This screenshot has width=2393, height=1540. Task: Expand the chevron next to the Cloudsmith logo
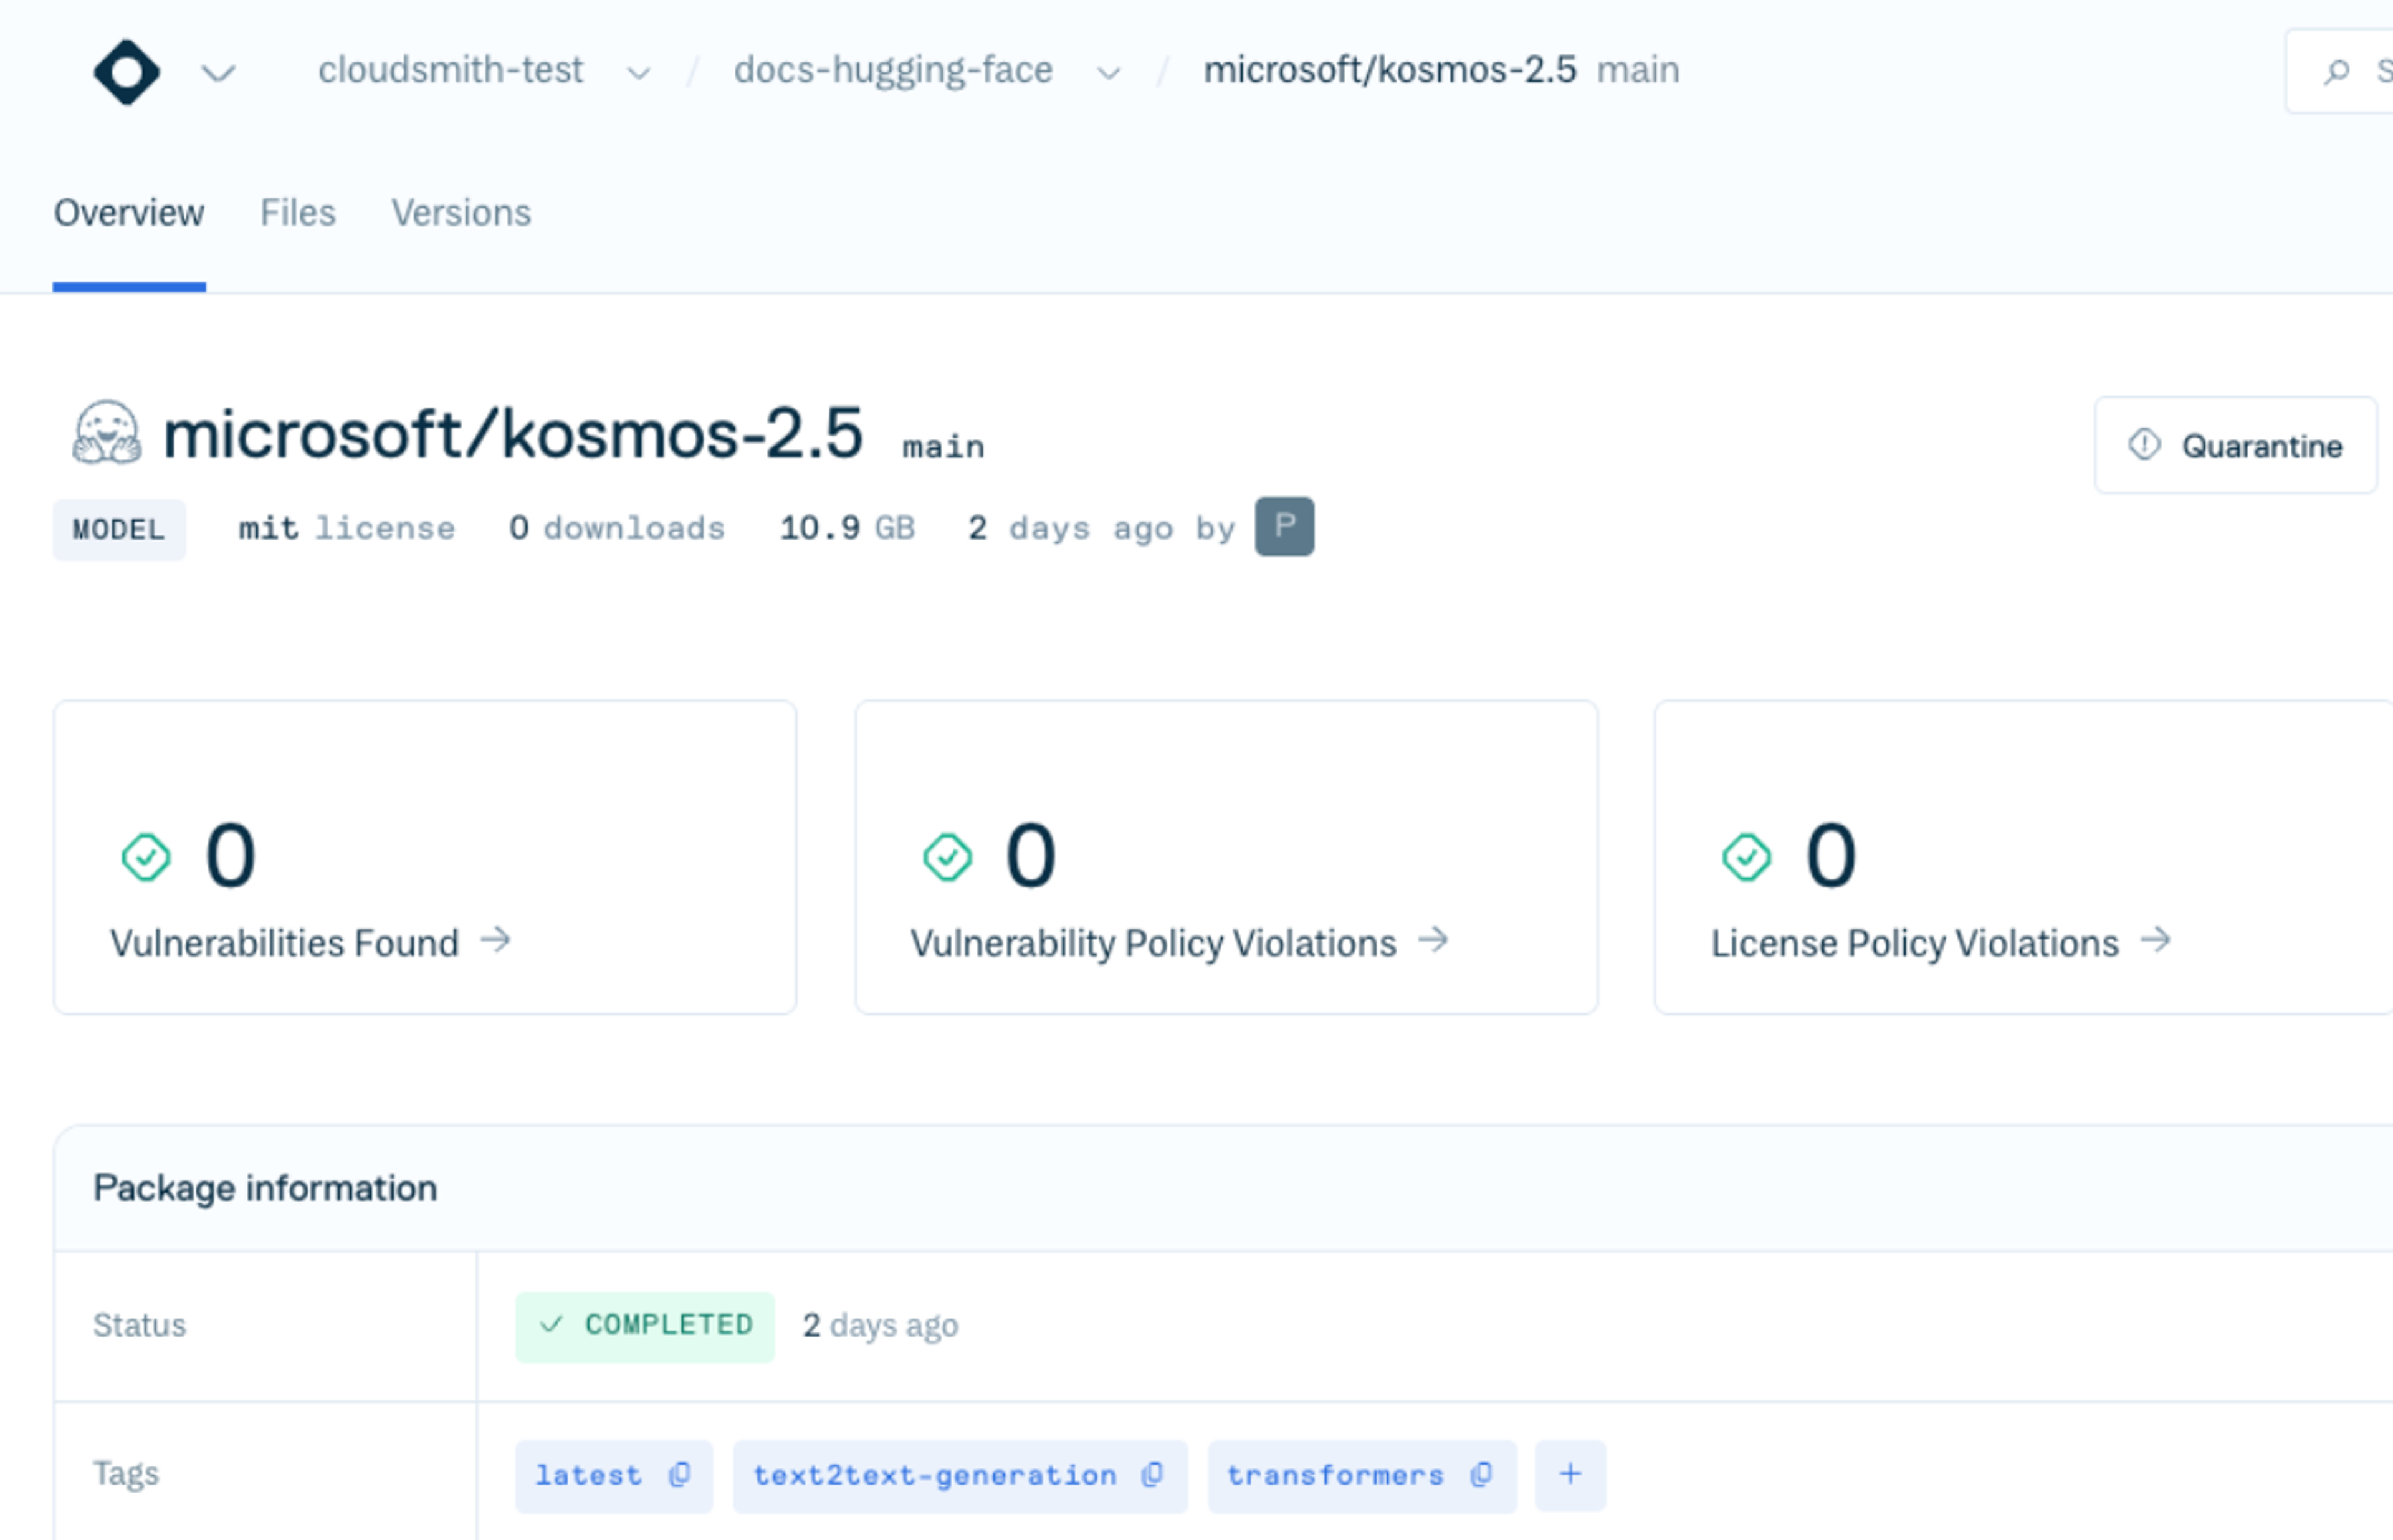pyautogui.click(x=218, y=73)
